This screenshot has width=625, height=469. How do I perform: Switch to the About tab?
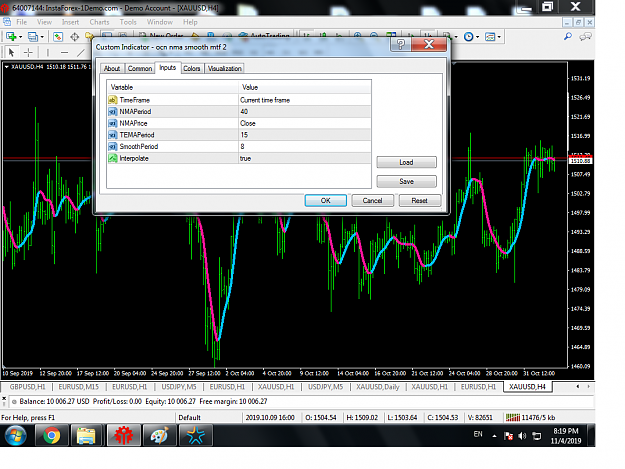point(112,69)
